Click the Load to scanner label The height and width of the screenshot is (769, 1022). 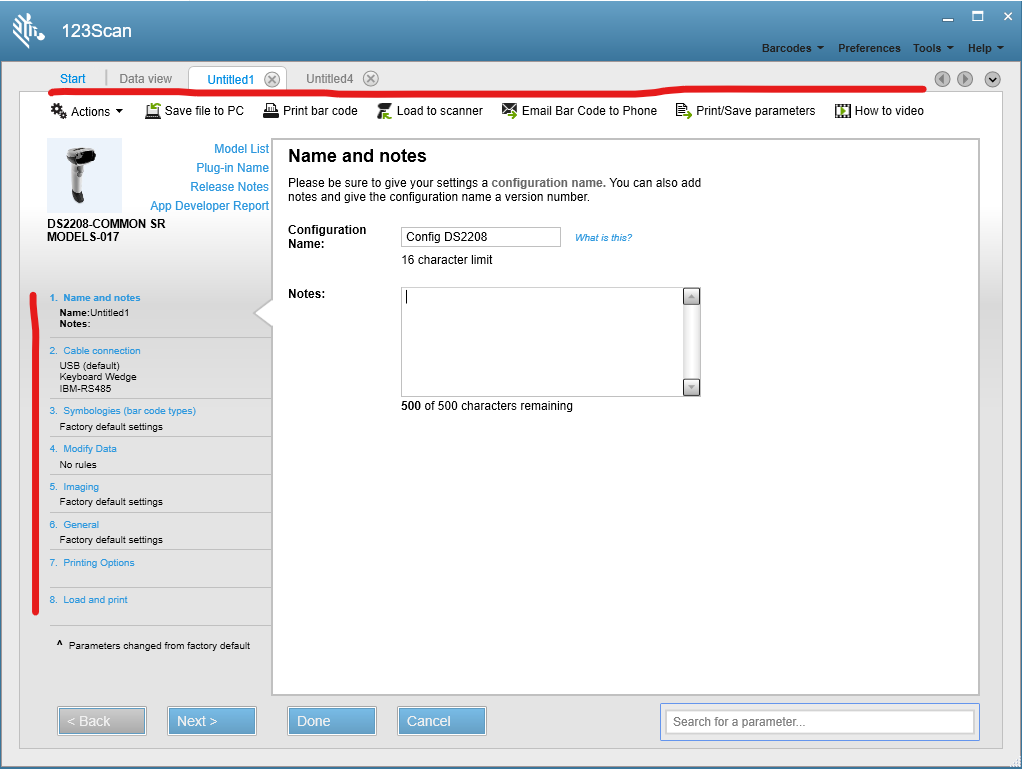point(440,111)
